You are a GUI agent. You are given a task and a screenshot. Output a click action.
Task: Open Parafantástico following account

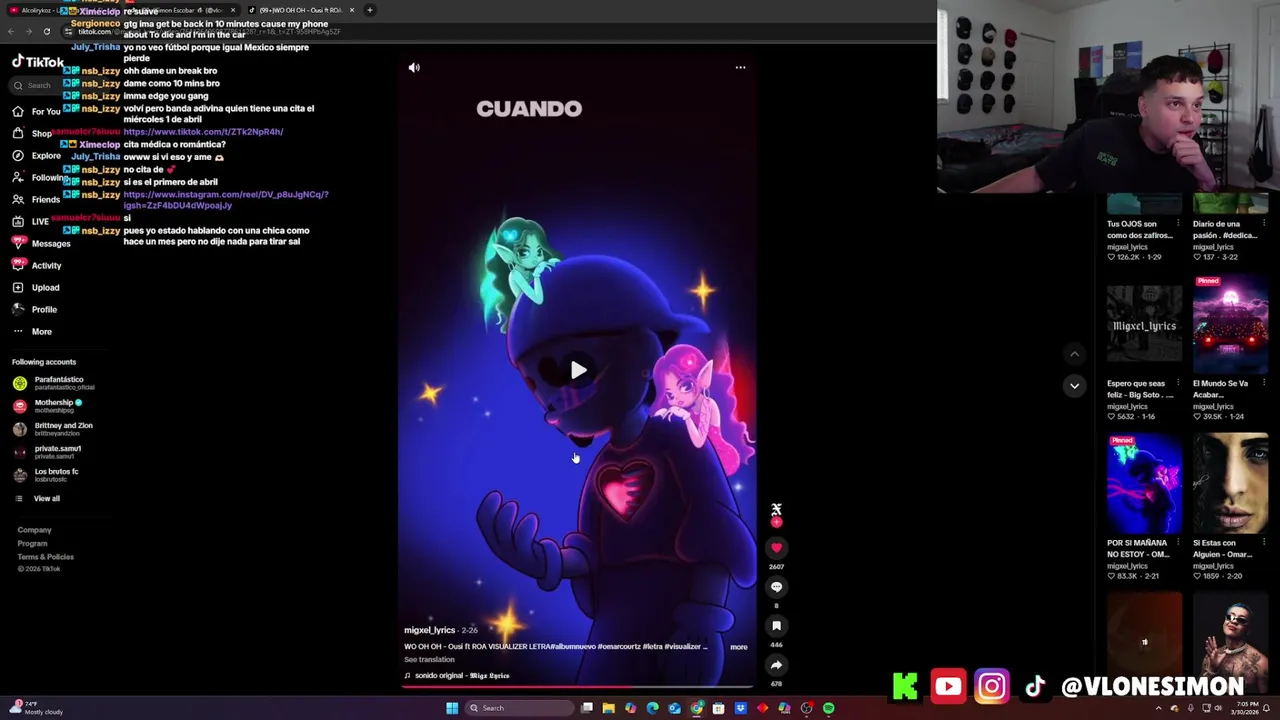(x=54, y=383)
